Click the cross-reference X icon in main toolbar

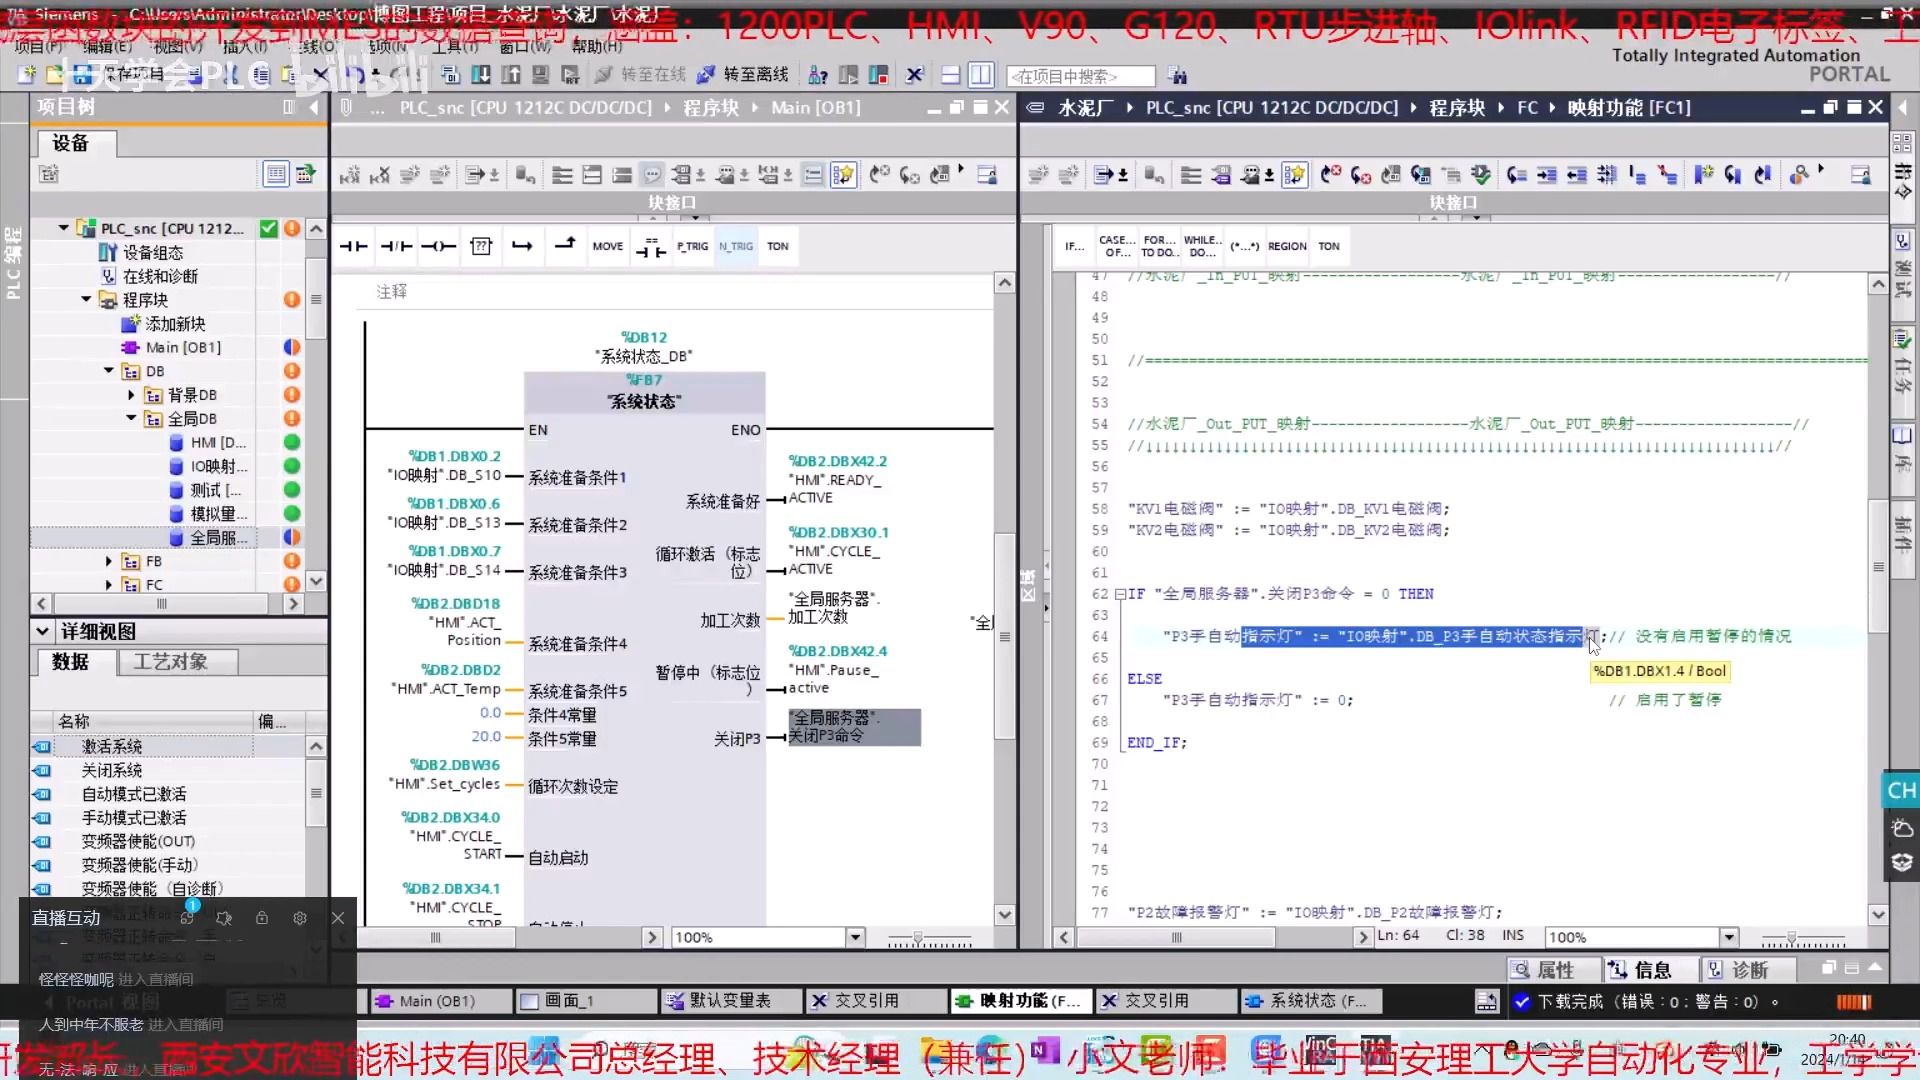click(914, 75)
